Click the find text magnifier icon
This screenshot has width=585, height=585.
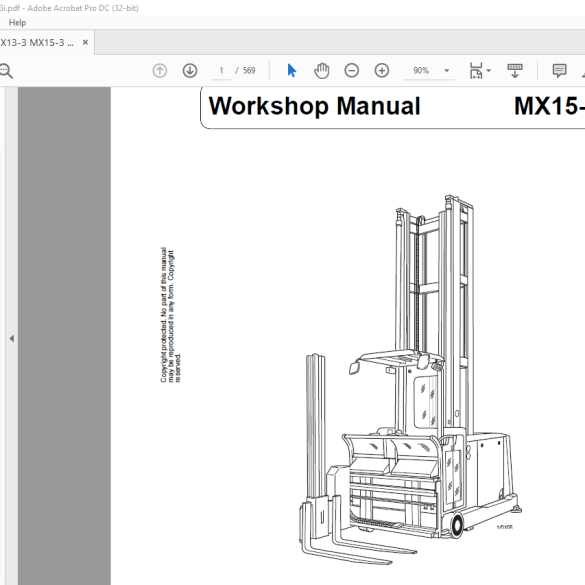[6, 71]
